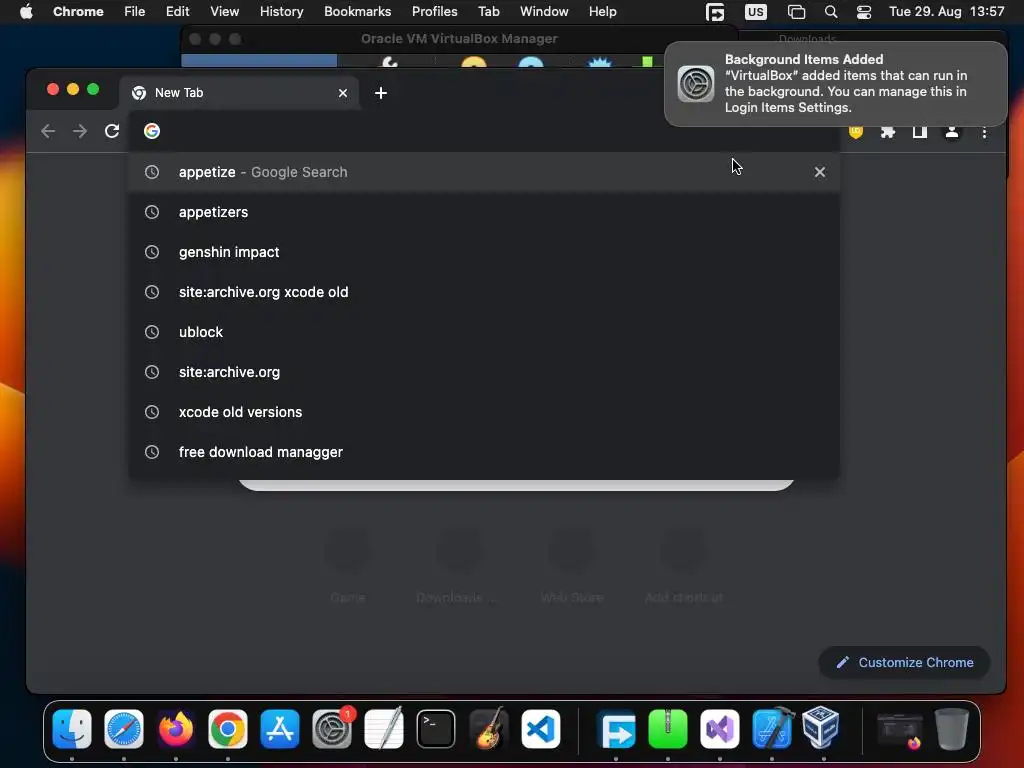This screenshot has height=768, width=1024.
Task: Click the Google logo in address bar
Action: tap(152, 131)
